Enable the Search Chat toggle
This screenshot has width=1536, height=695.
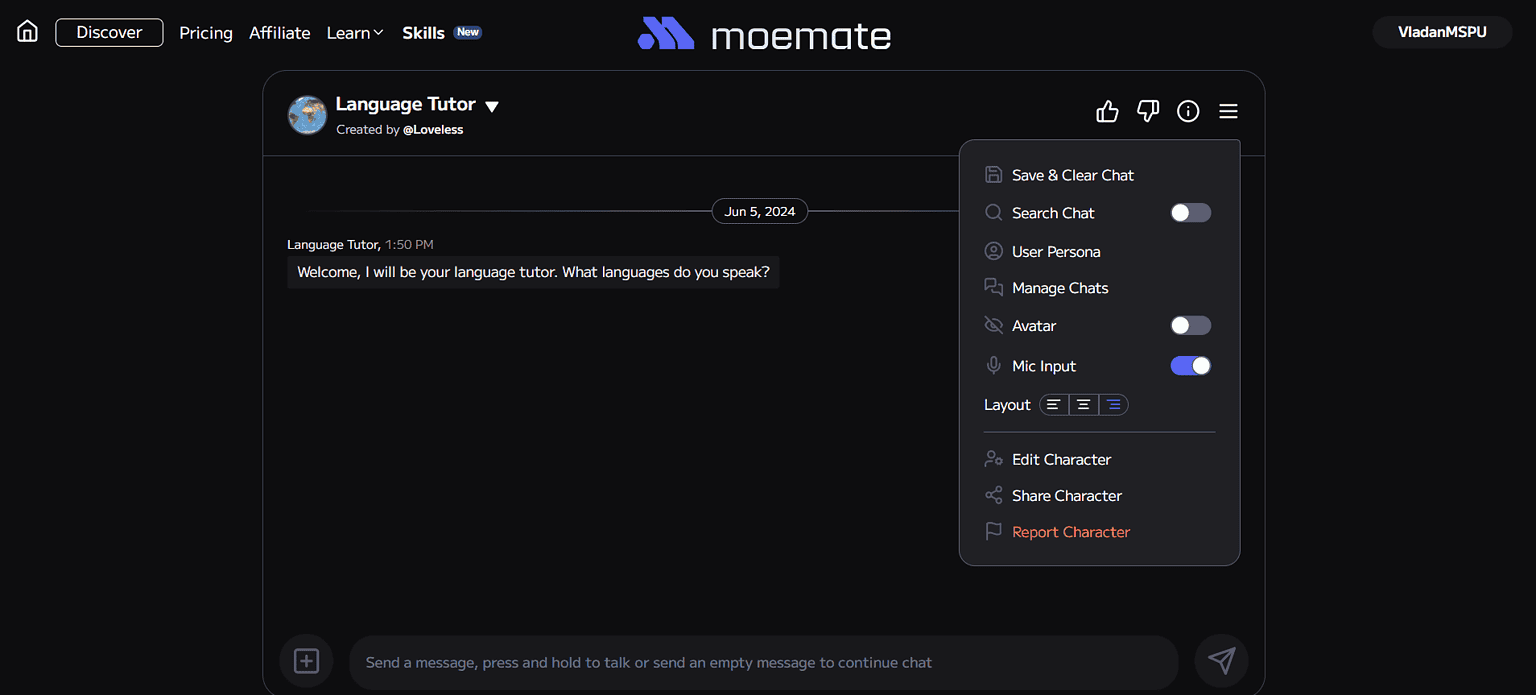pyautogui.click(x=1189, y=212)
